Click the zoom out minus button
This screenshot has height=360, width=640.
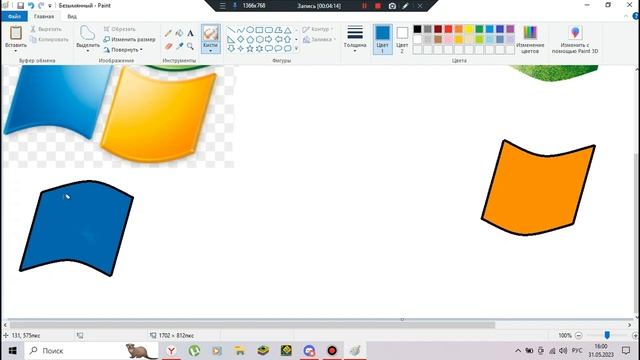tap(578, 336)
